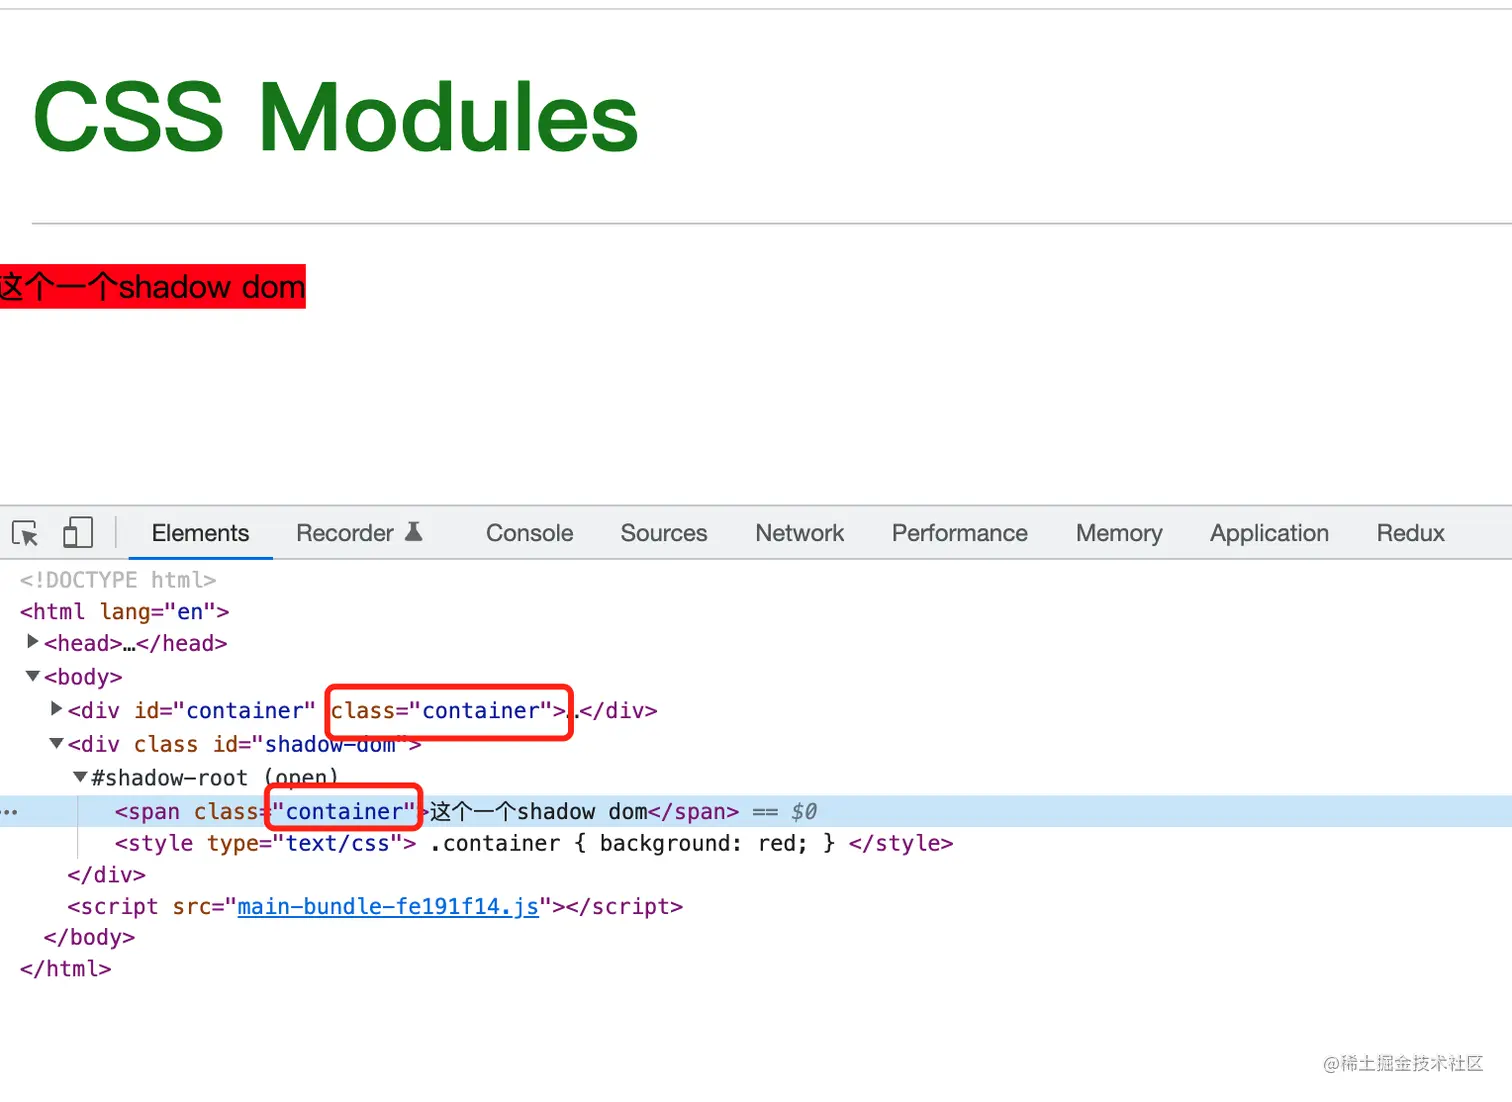Image resolution: width=1512 pixels, height=1102 pixels.
Task: Open the Memory tab
Action: 1119,533
